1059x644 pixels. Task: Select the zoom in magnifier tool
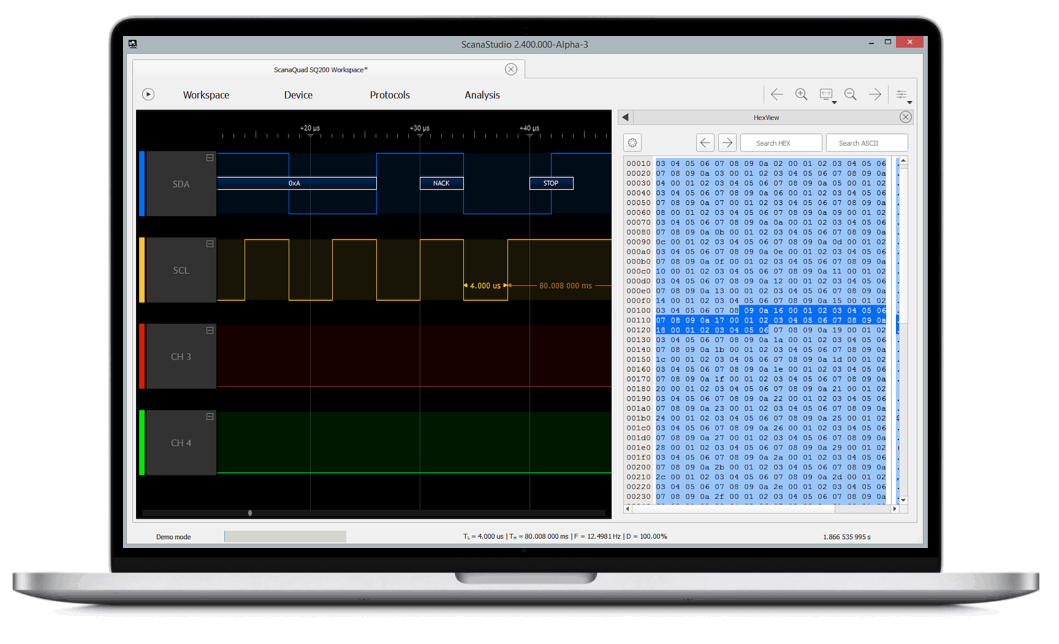pyautogui.click(x=801, y=94)
